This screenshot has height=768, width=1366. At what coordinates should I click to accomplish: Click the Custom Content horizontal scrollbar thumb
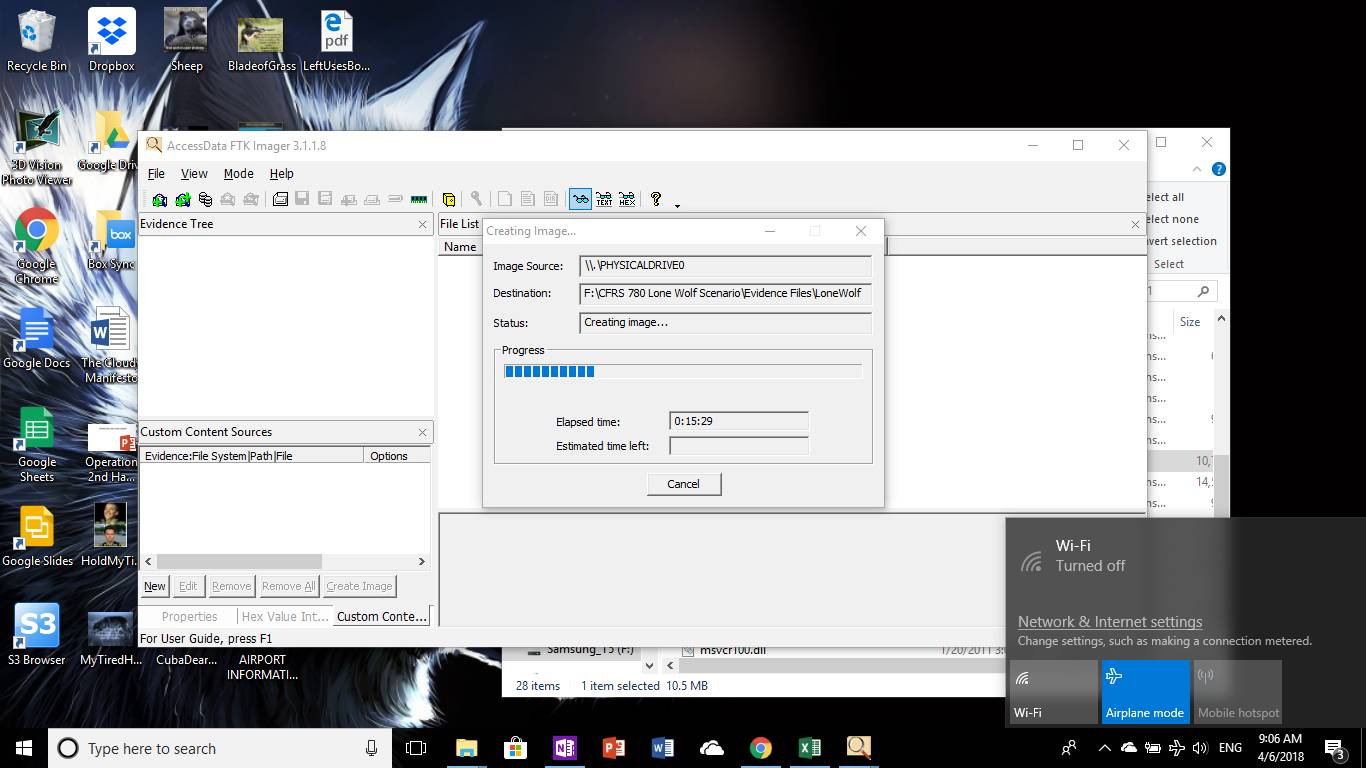pos(239,562)
